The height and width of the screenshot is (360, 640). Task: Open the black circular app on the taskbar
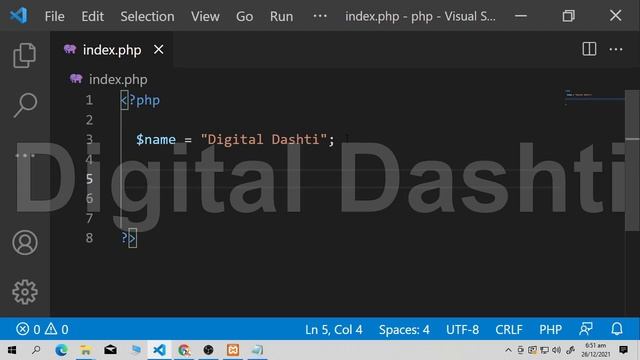209,350
